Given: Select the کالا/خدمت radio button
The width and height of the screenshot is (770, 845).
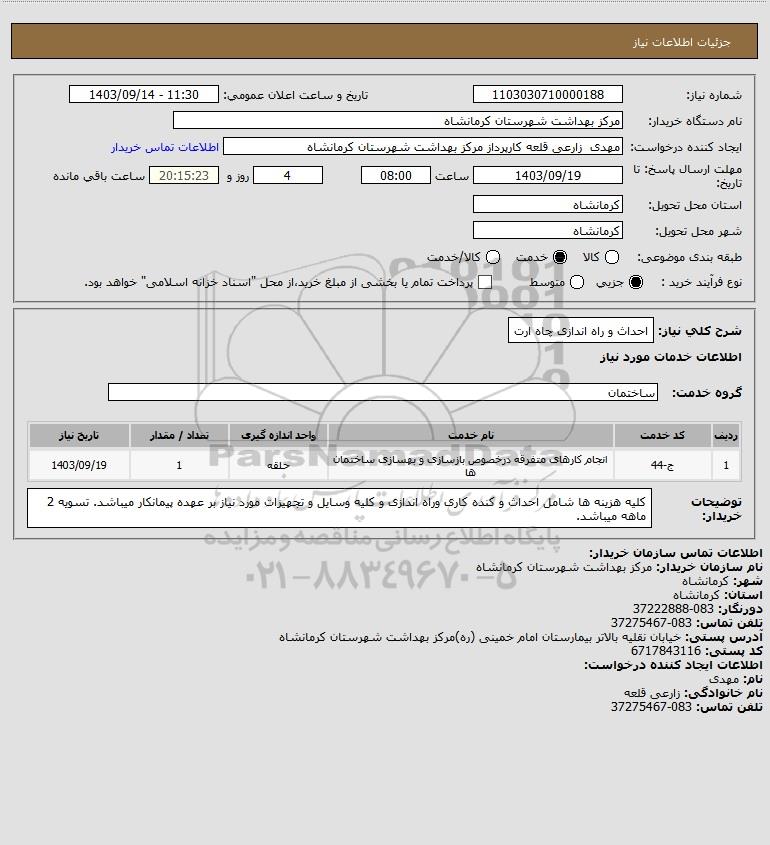Looking at the screenshot, I should [x=493, y=257].
